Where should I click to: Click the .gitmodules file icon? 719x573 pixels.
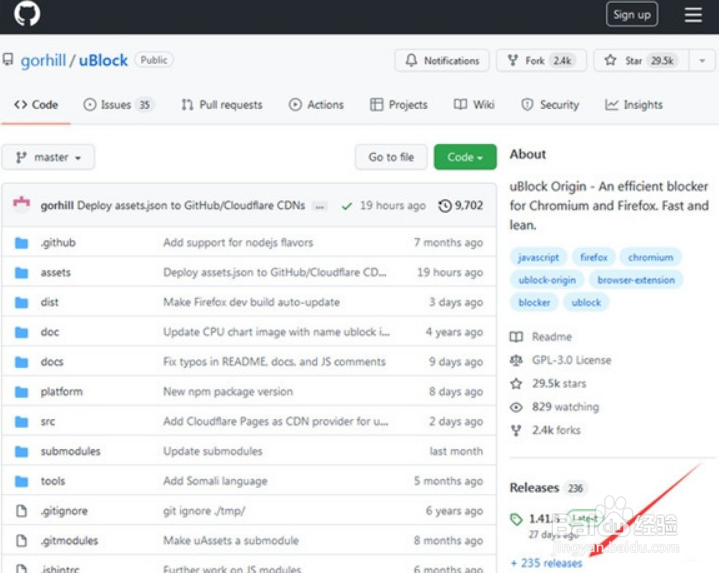point(21,540)
